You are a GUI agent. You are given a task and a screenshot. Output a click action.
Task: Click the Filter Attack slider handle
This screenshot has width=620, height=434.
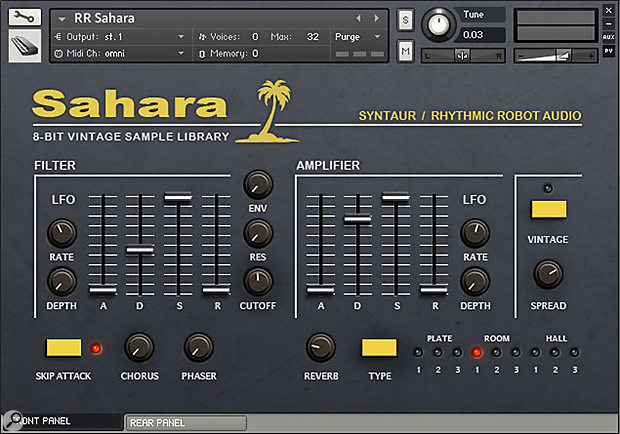[103, 291]
